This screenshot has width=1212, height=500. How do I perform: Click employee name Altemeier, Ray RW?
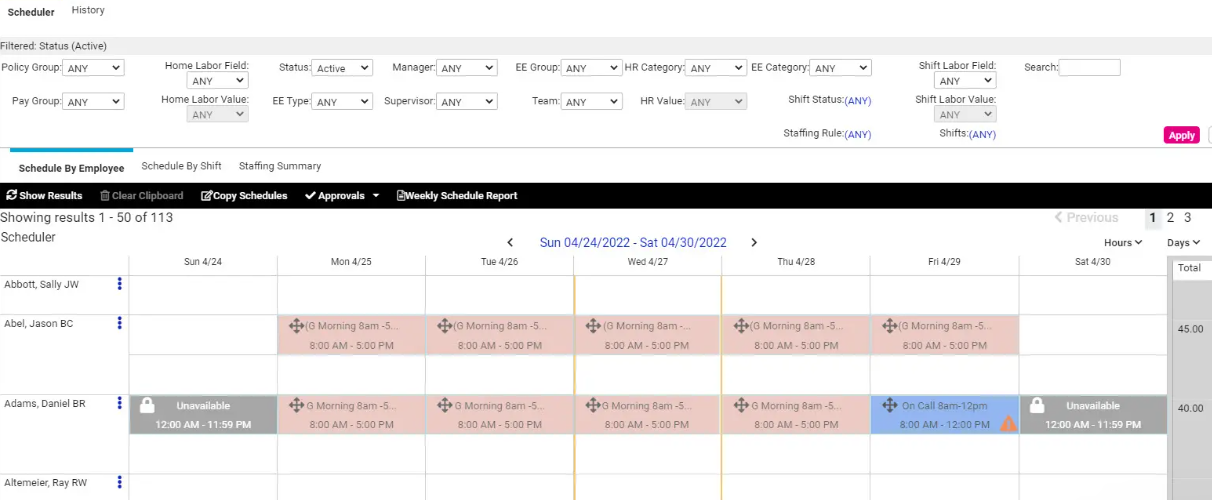point(46,482)
